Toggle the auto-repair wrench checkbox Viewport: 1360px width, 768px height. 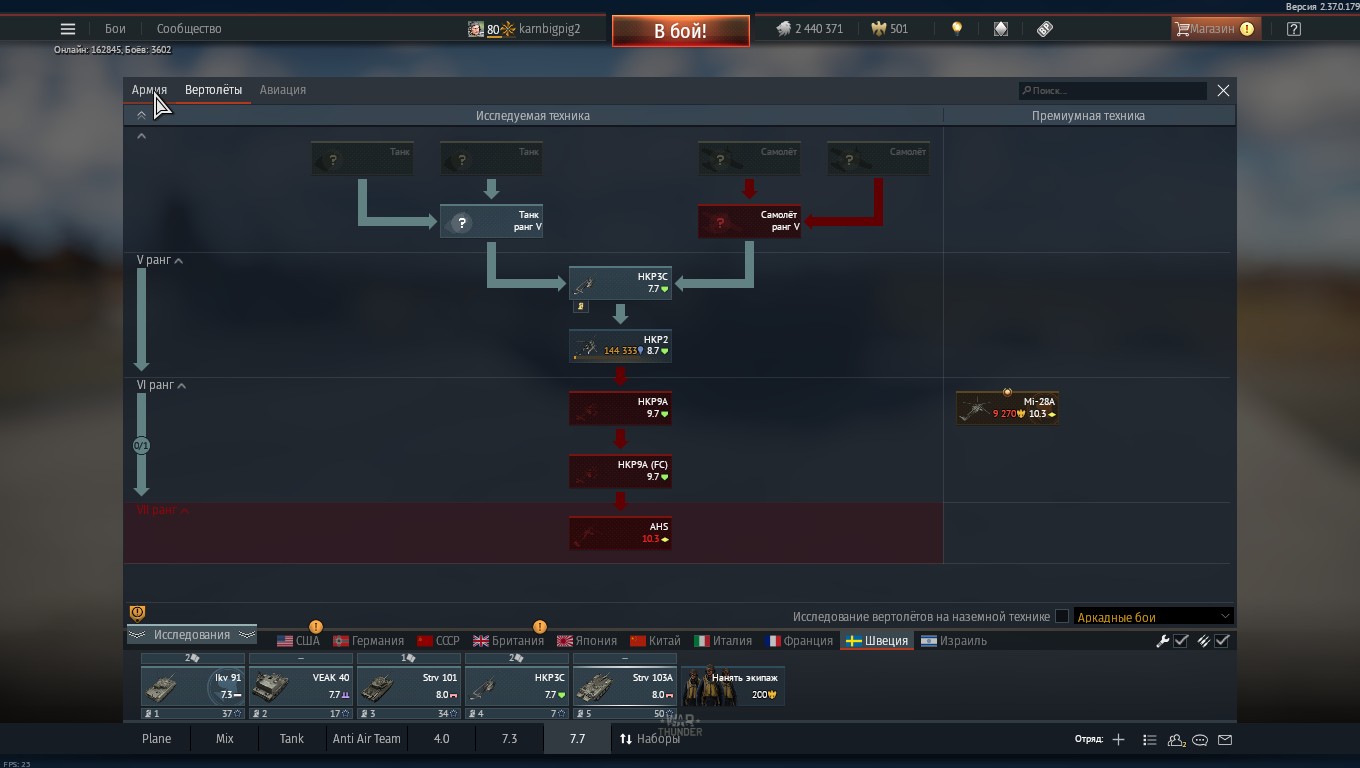1180,641
